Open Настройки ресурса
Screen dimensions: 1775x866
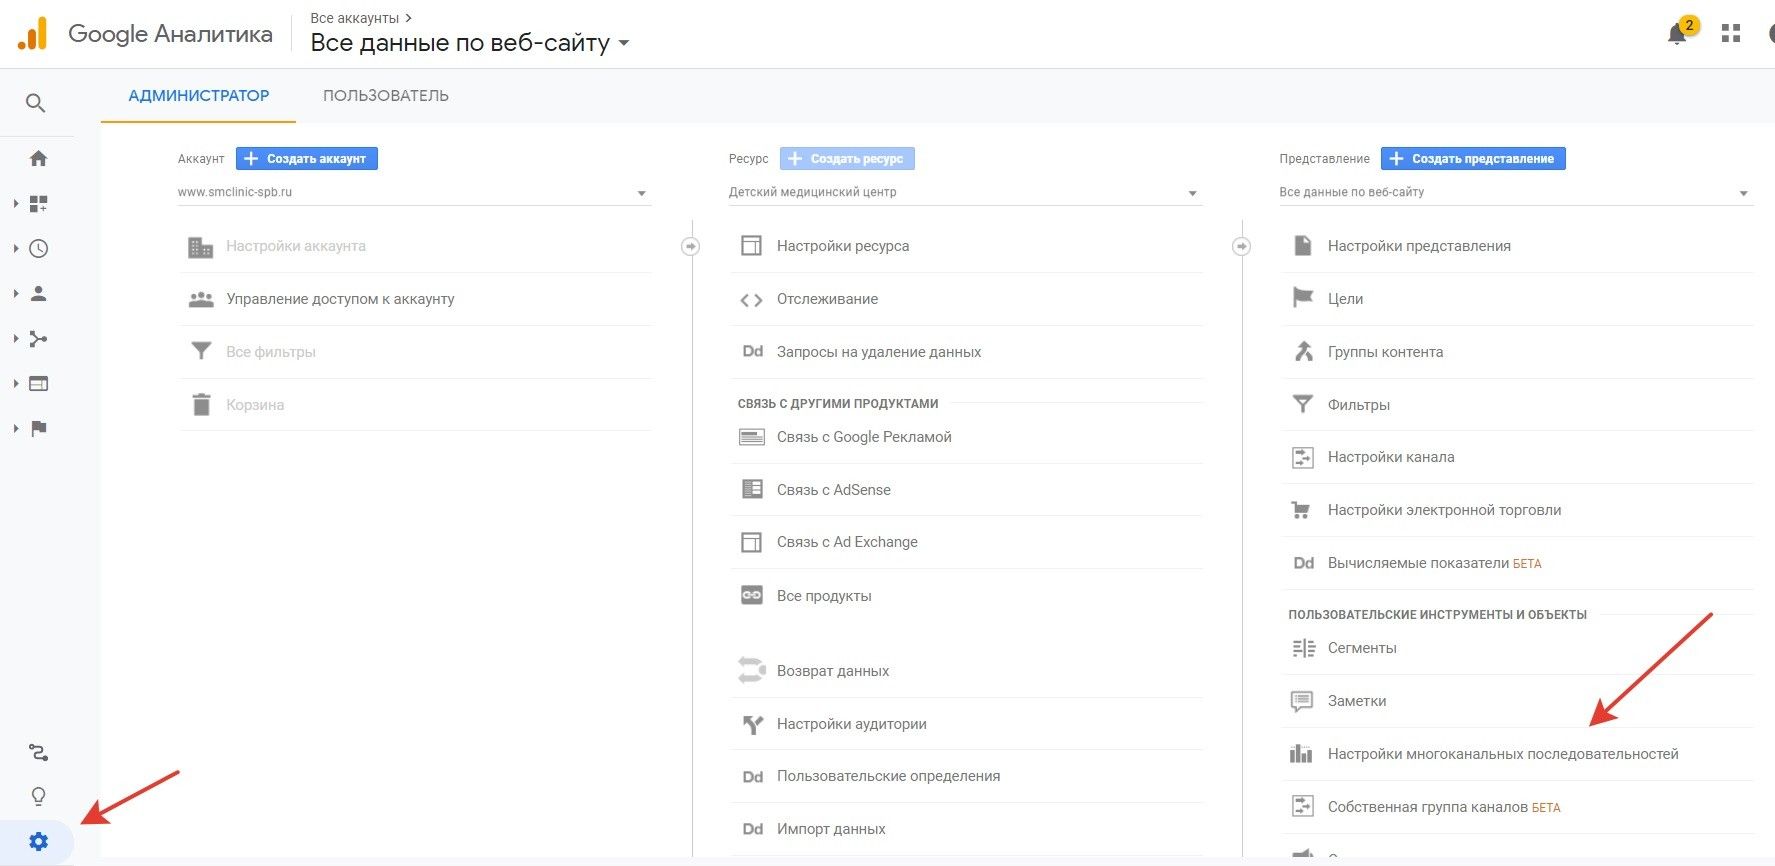tap(843, 246)
